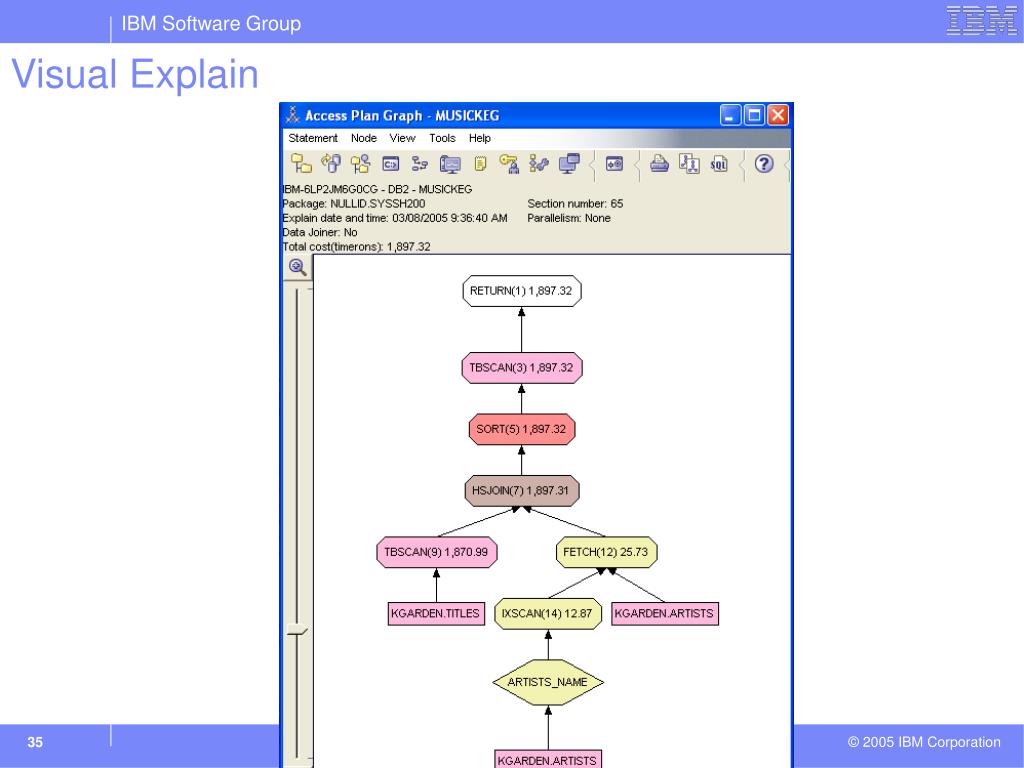Open the Help question mark icon
Image resolution: width=1024 pixels, height=768 pixels.
(763, 163)
